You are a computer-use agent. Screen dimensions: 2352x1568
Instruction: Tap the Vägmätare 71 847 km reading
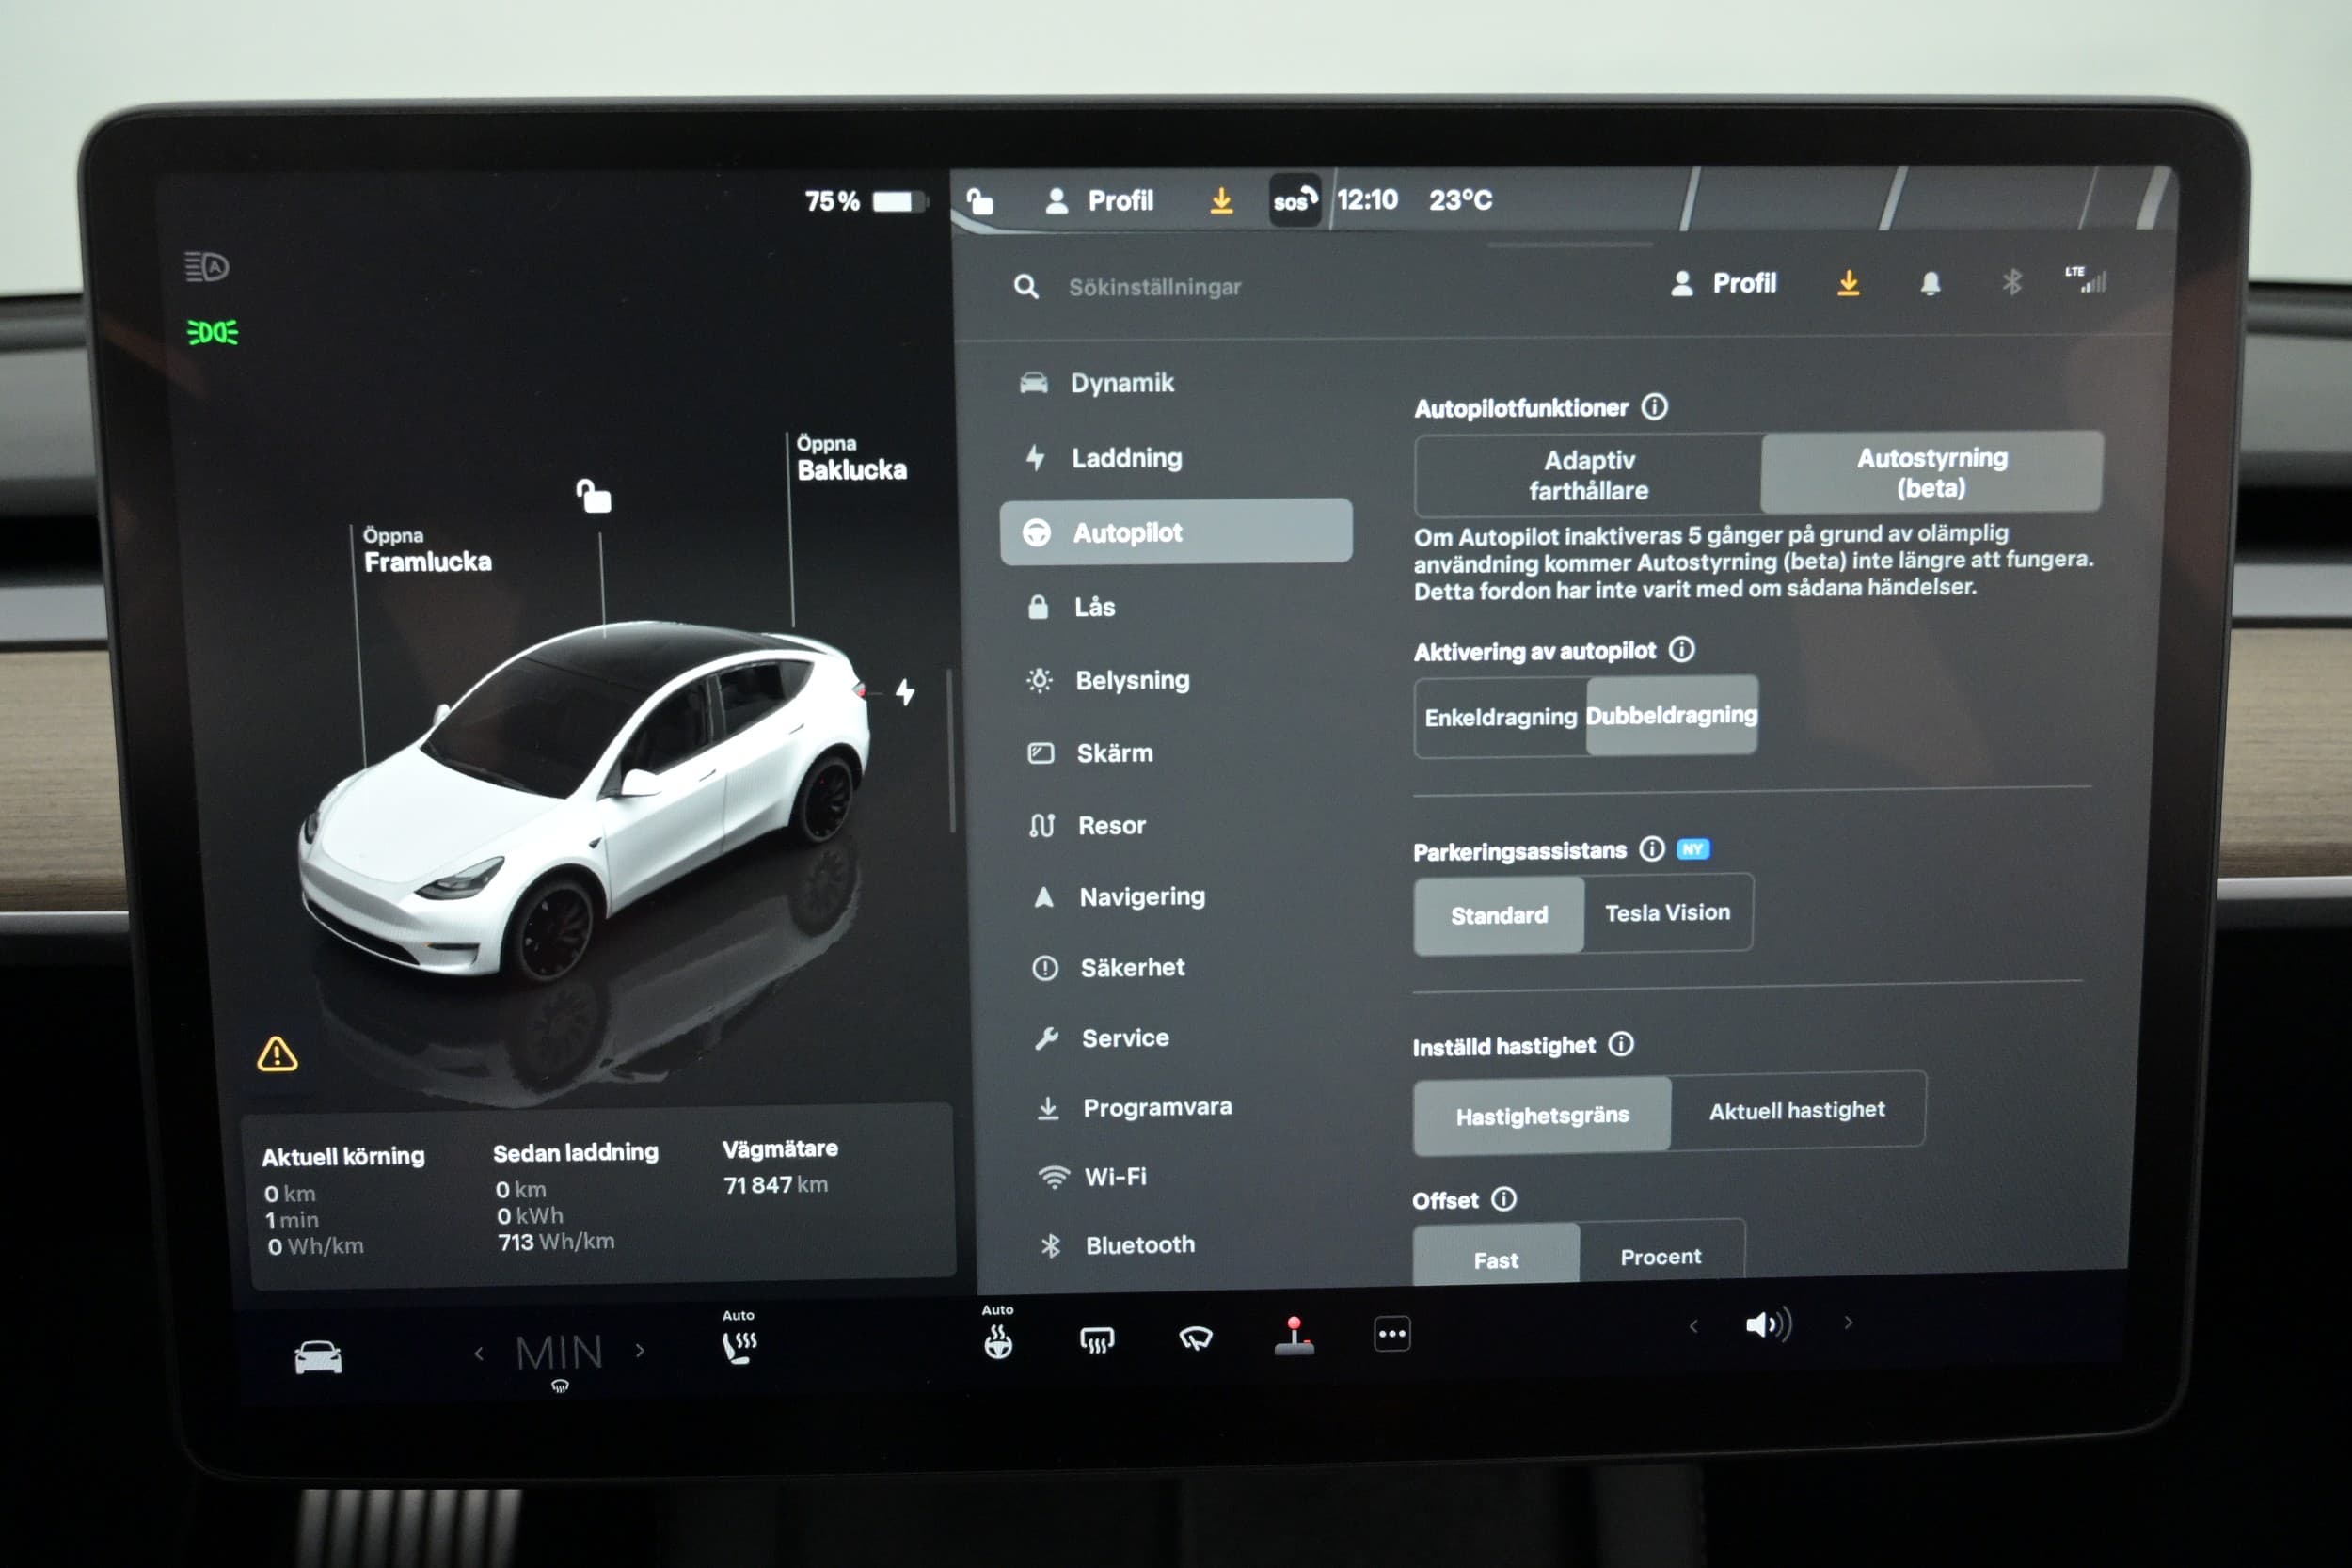click(x=780, y=1167)
